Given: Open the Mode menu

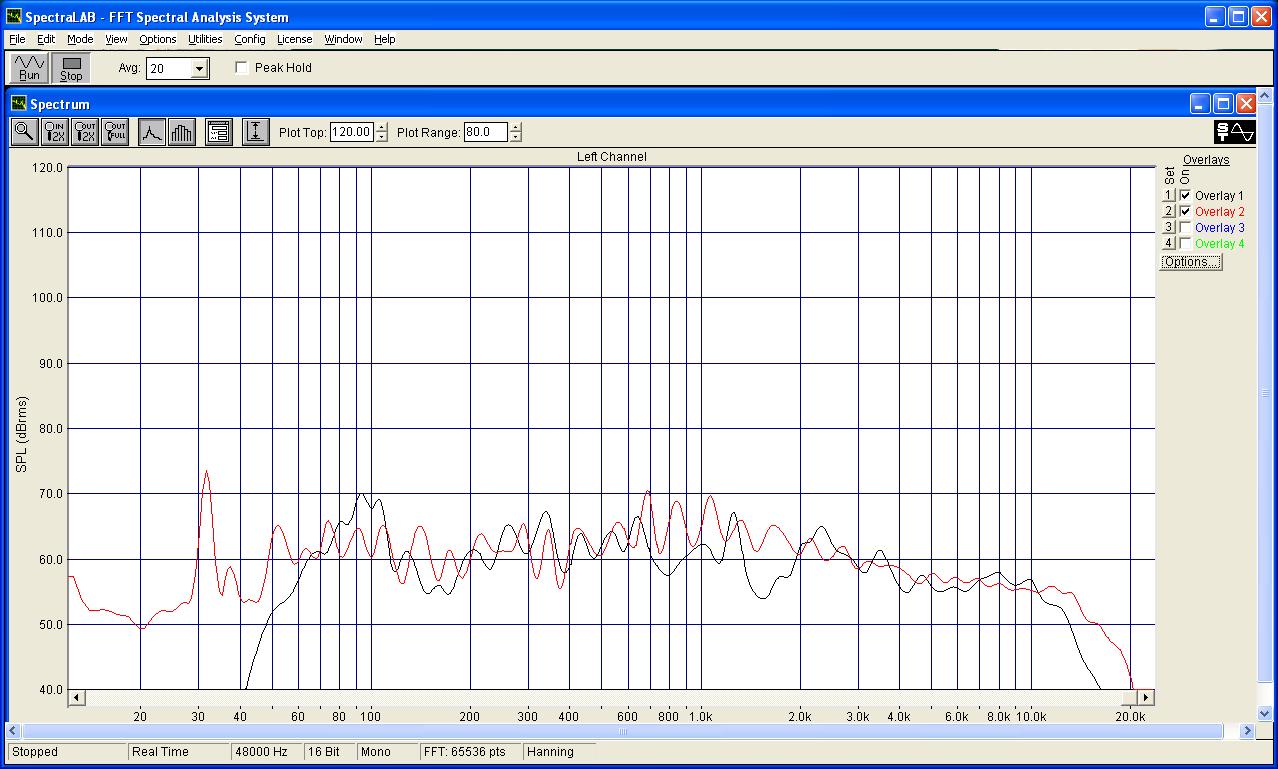Looking at the screenshot, I should [x=80, y=39].
